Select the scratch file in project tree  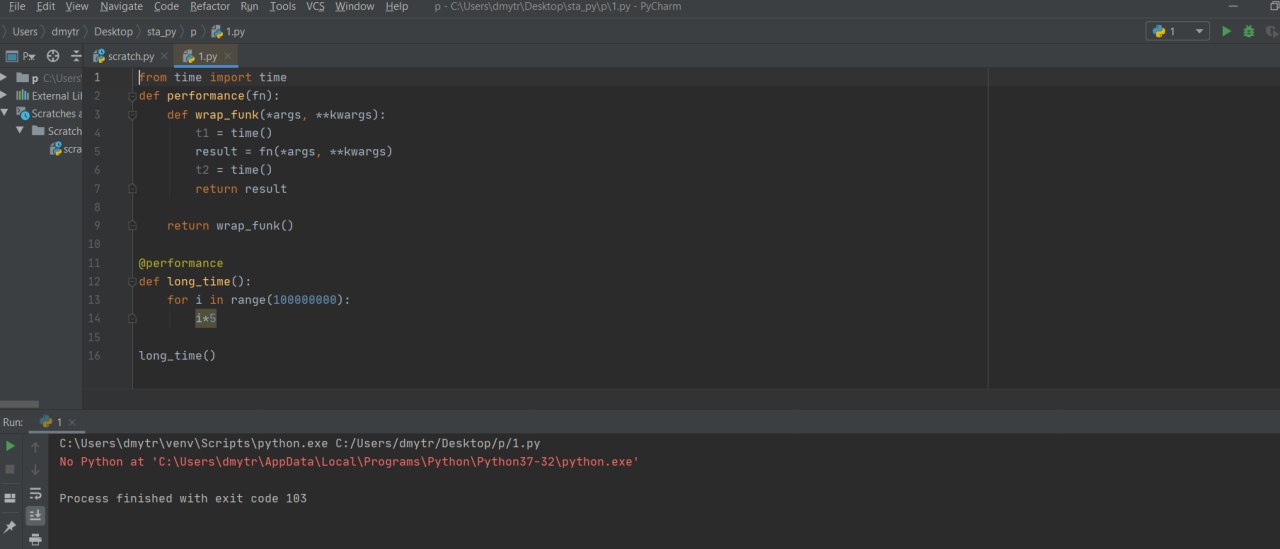66,149
